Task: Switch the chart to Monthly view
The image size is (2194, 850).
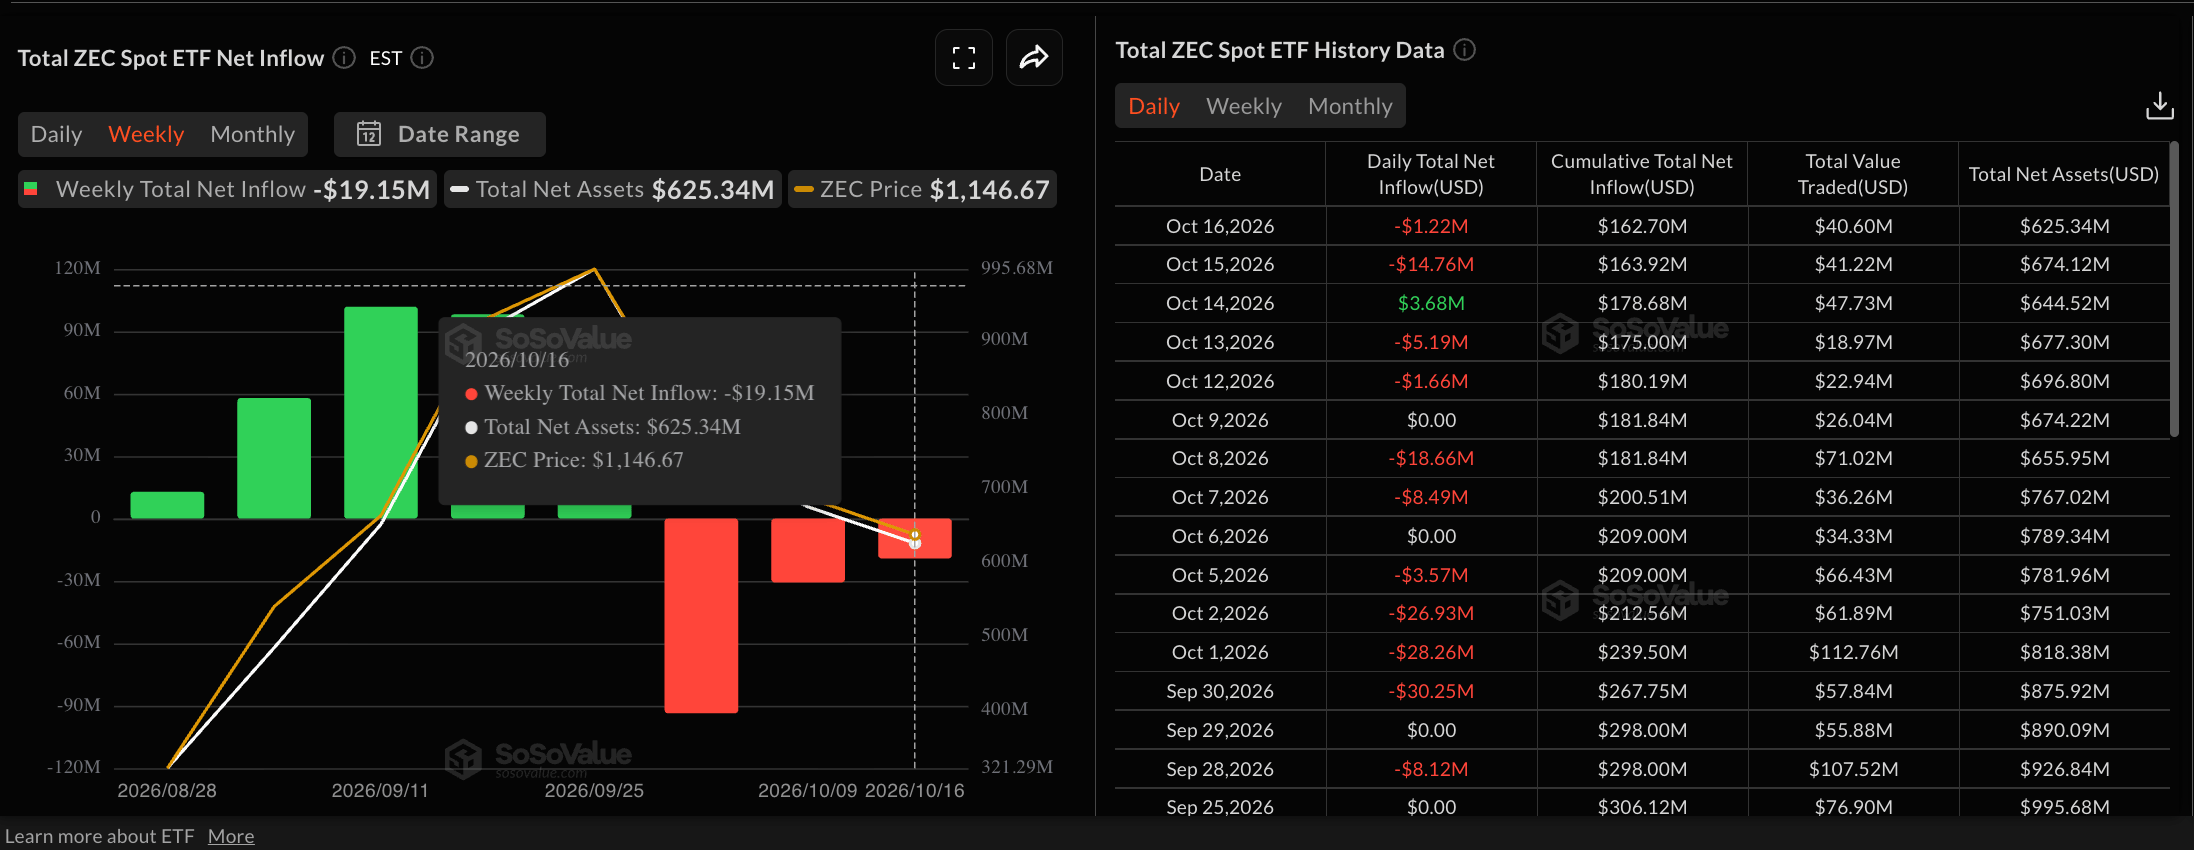Action: [x=252, y=134]
